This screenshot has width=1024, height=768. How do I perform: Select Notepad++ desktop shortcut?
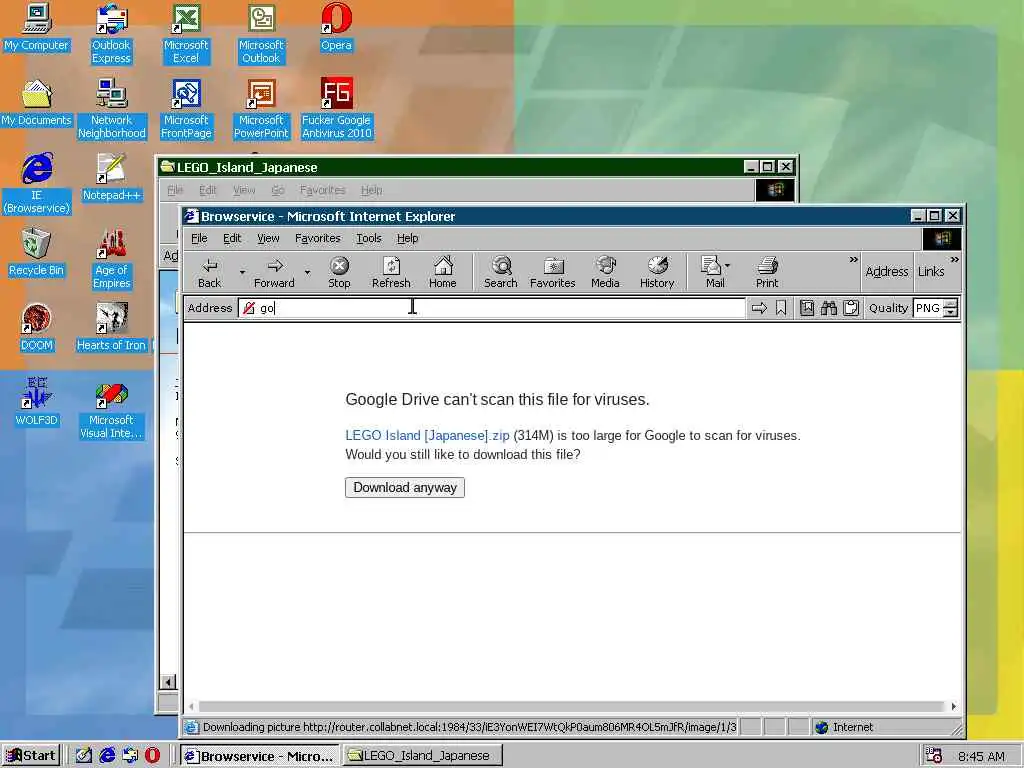(111, 178)
